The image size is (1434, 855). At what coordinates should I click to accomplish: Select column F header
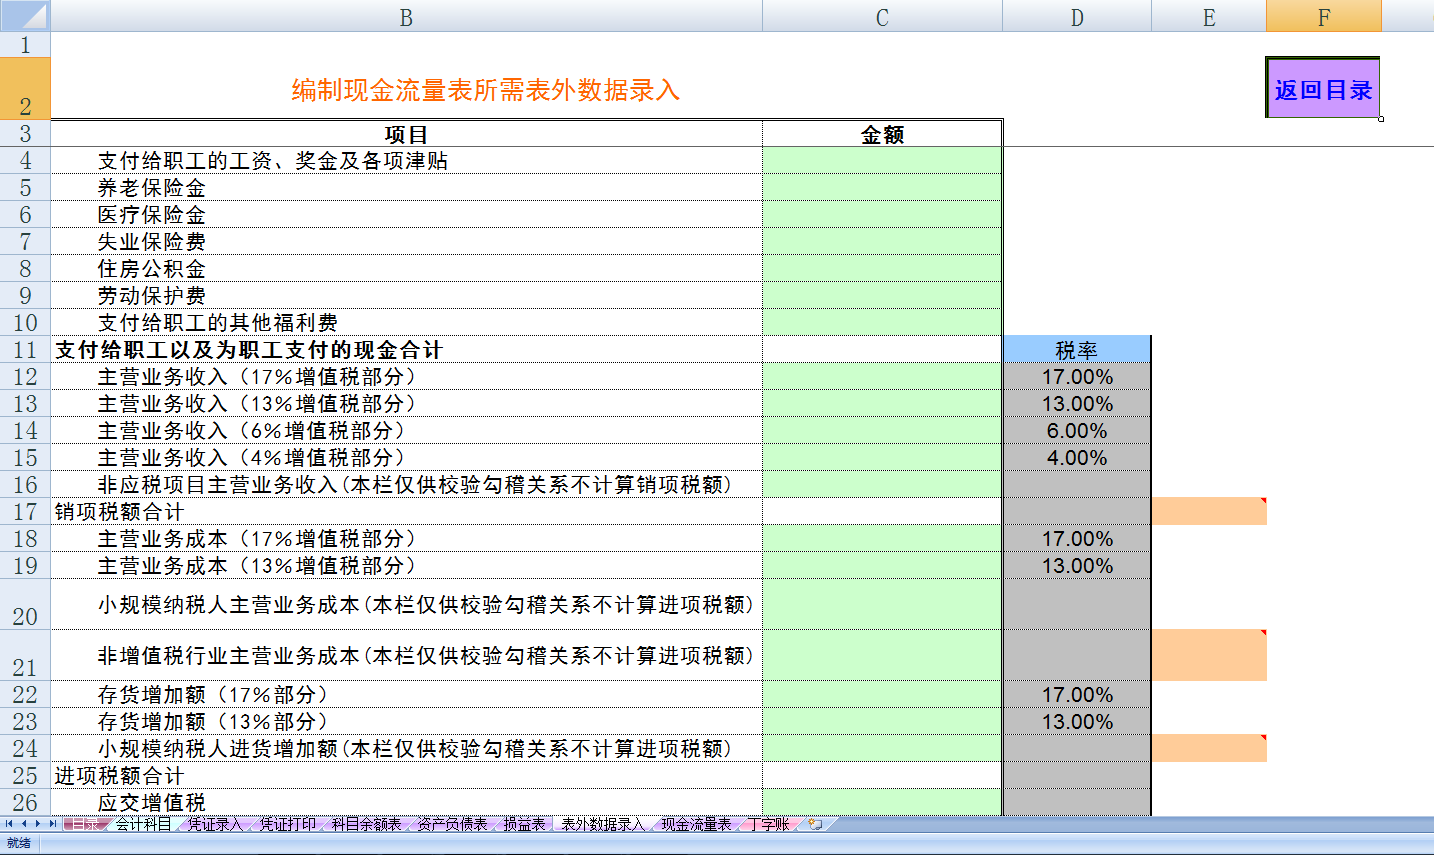[1324, 17]
